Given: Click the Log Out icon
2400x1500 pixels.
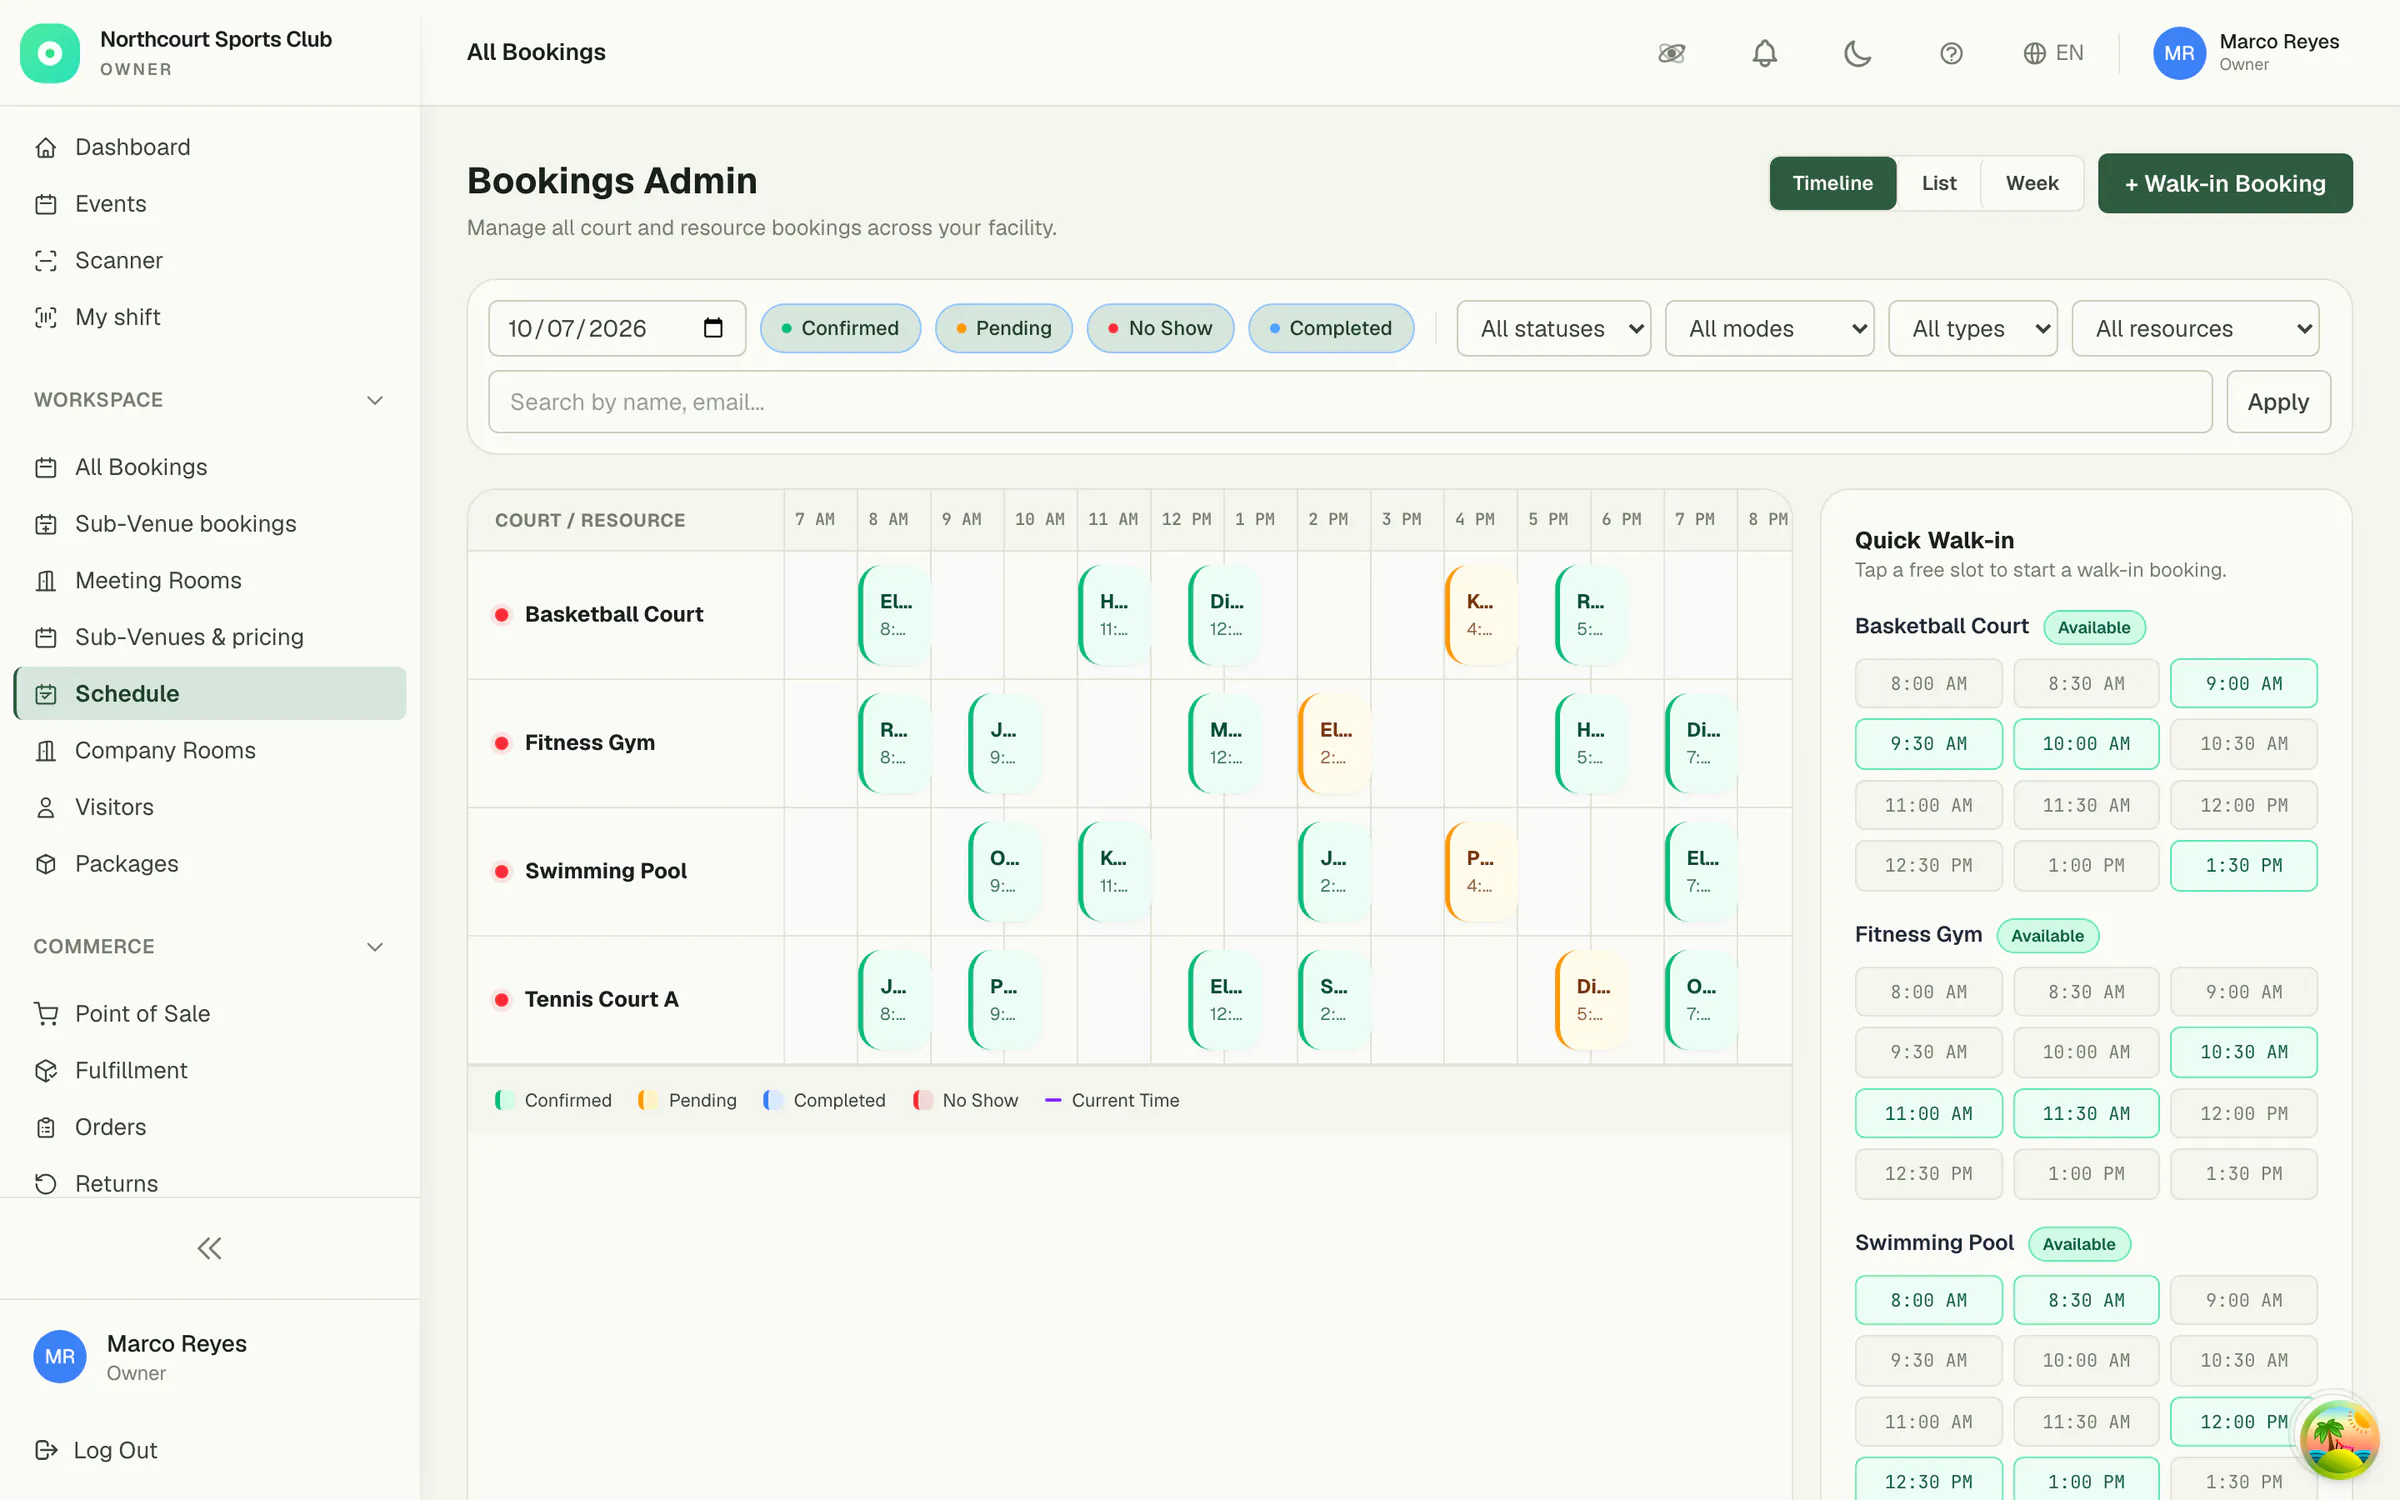Looking at the screenshot, I should pos(46,1450).
